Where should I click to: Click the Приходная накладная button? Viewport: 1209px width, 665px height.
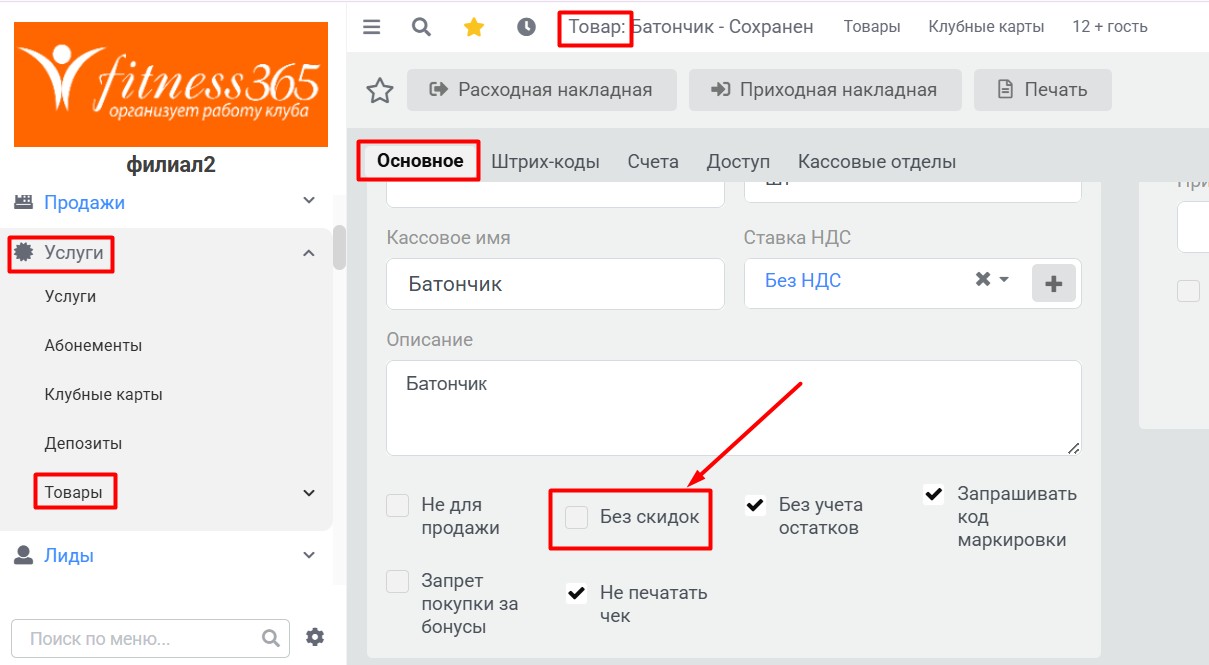coord(825,90)
